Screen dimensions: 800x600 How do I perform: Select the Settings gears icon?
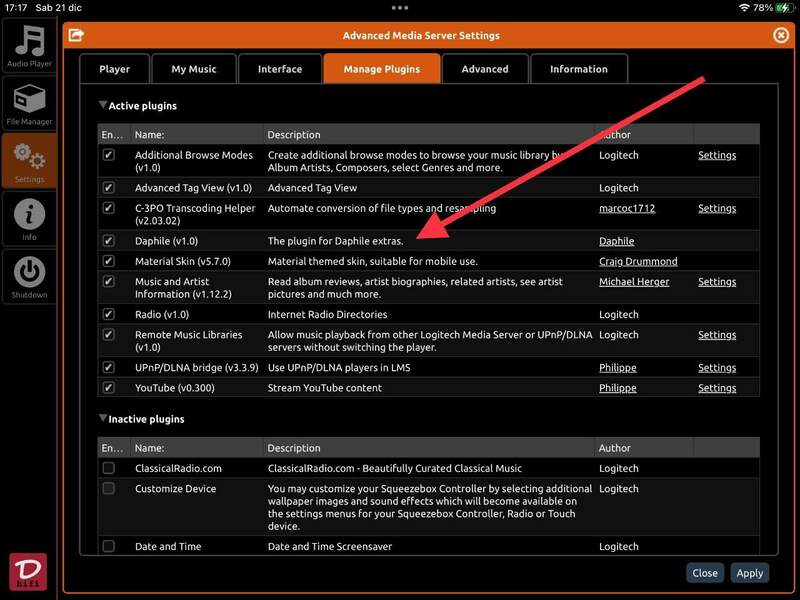click(29, 160)
